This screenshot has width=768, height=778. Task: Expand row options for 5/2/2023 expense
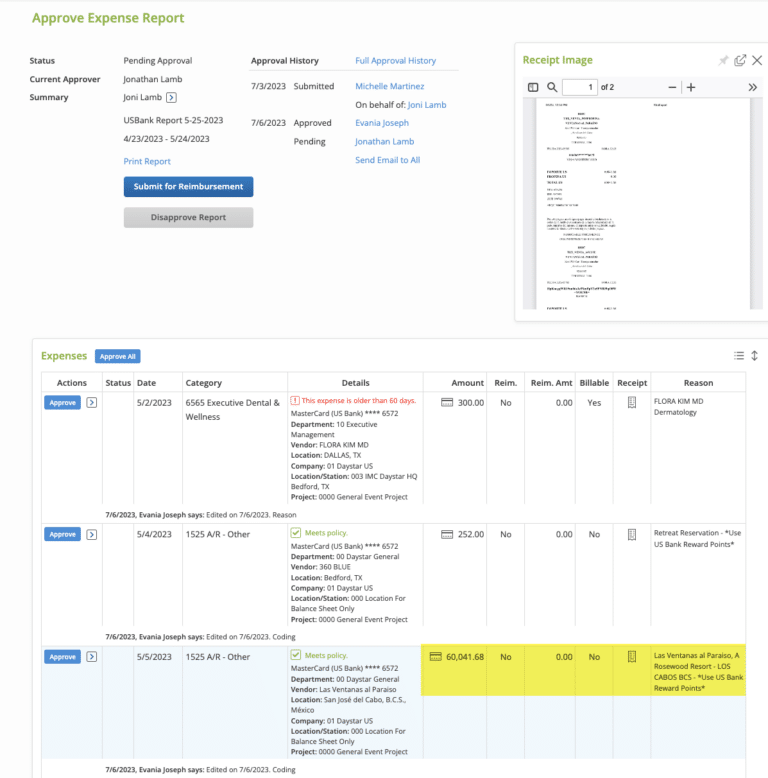tap(92, 403)
